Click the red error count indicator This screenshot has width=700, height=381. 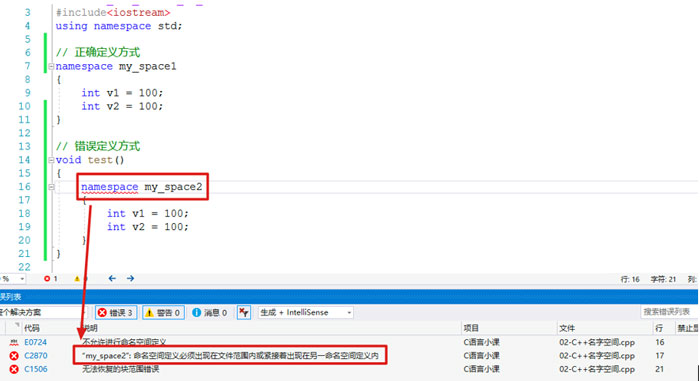tap(50, 279)
